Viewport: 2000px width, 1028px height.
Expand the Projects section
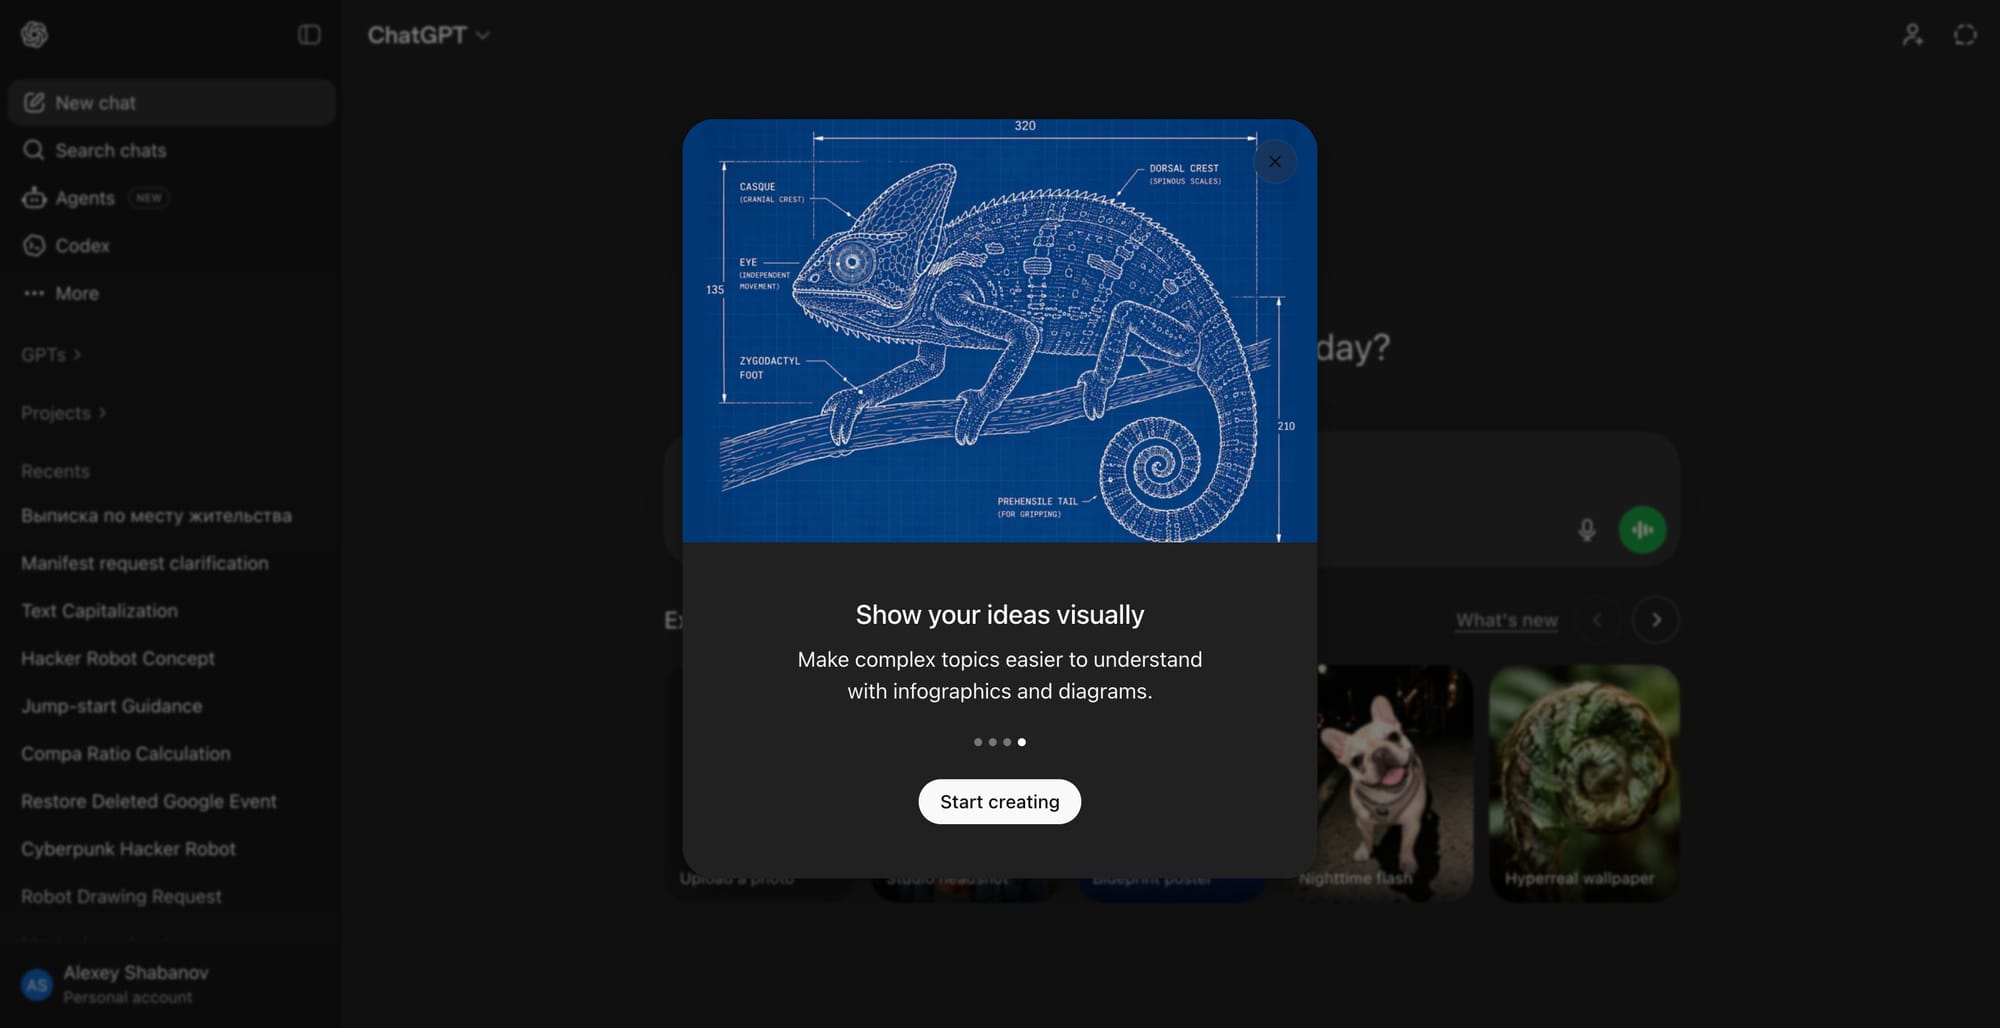click(x=64, y=413)
